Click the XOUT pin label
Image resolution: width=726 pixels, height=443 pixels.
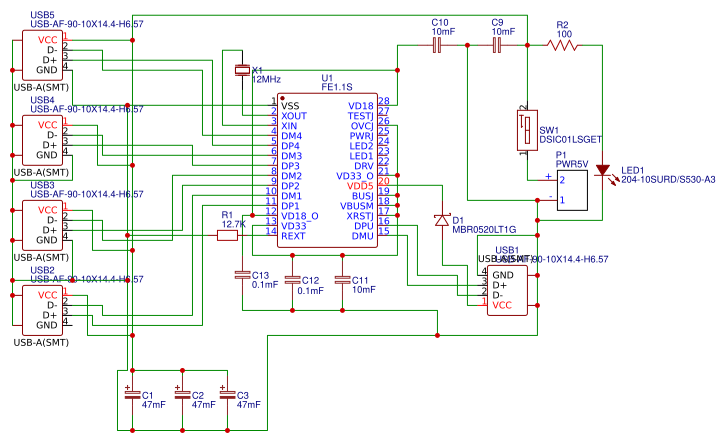point(294,116)
